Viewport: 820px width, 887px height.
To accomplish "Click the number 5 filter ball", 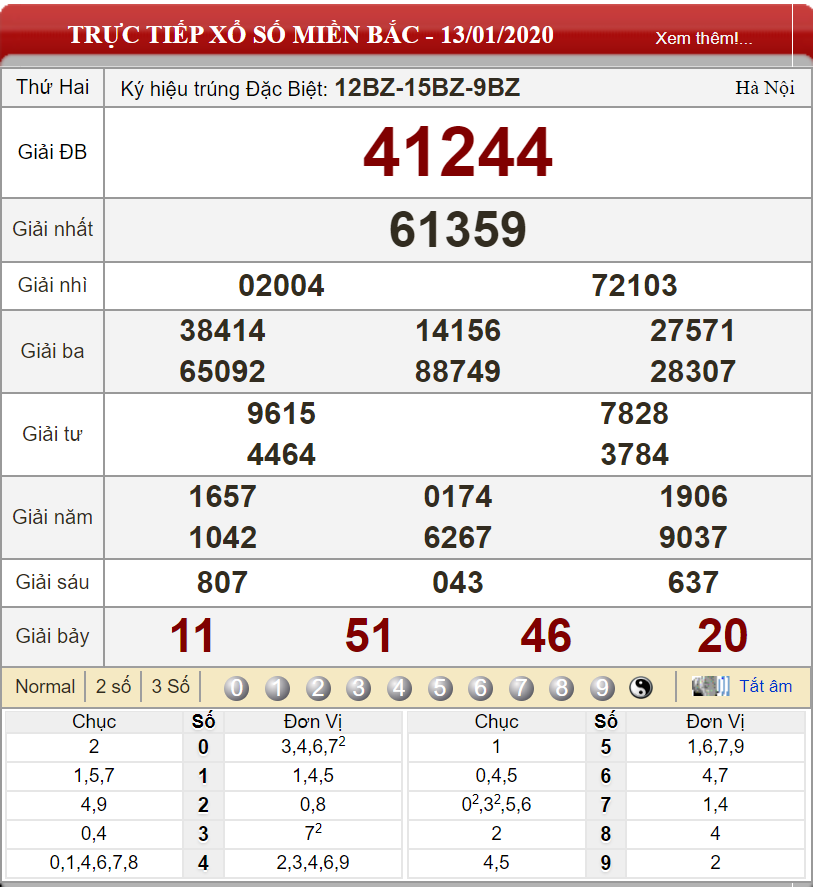I will click(440, 688).
